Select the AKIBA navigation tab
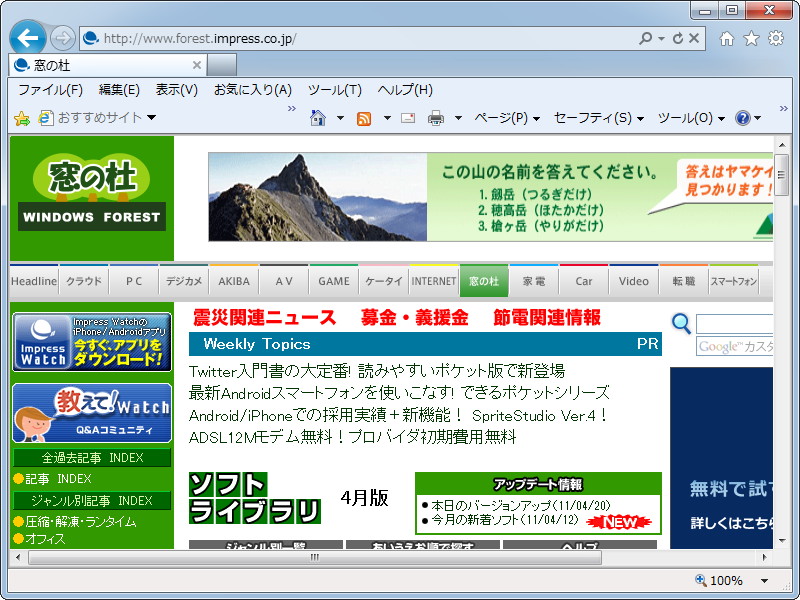Image resolution: width=800 pixels, height=600 pixels. pyautogui.click(x=234, y=281)
